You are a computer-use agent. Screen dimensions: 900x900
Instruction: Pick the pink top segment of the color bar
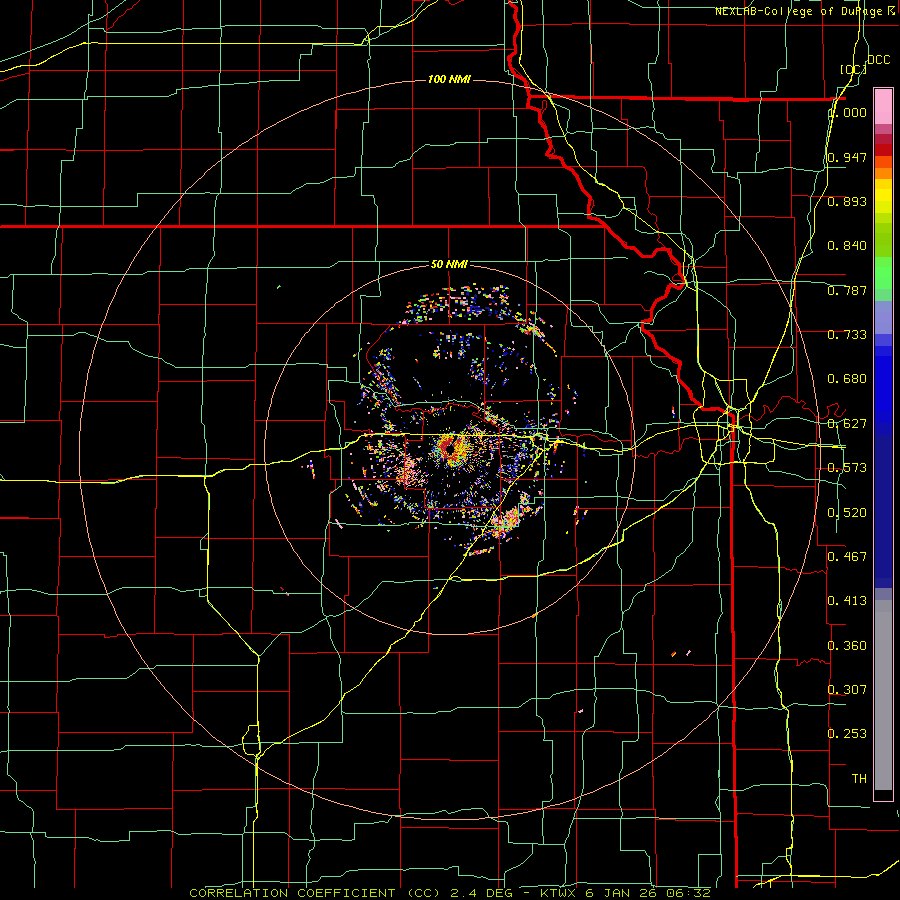click(x=883, y=106)
